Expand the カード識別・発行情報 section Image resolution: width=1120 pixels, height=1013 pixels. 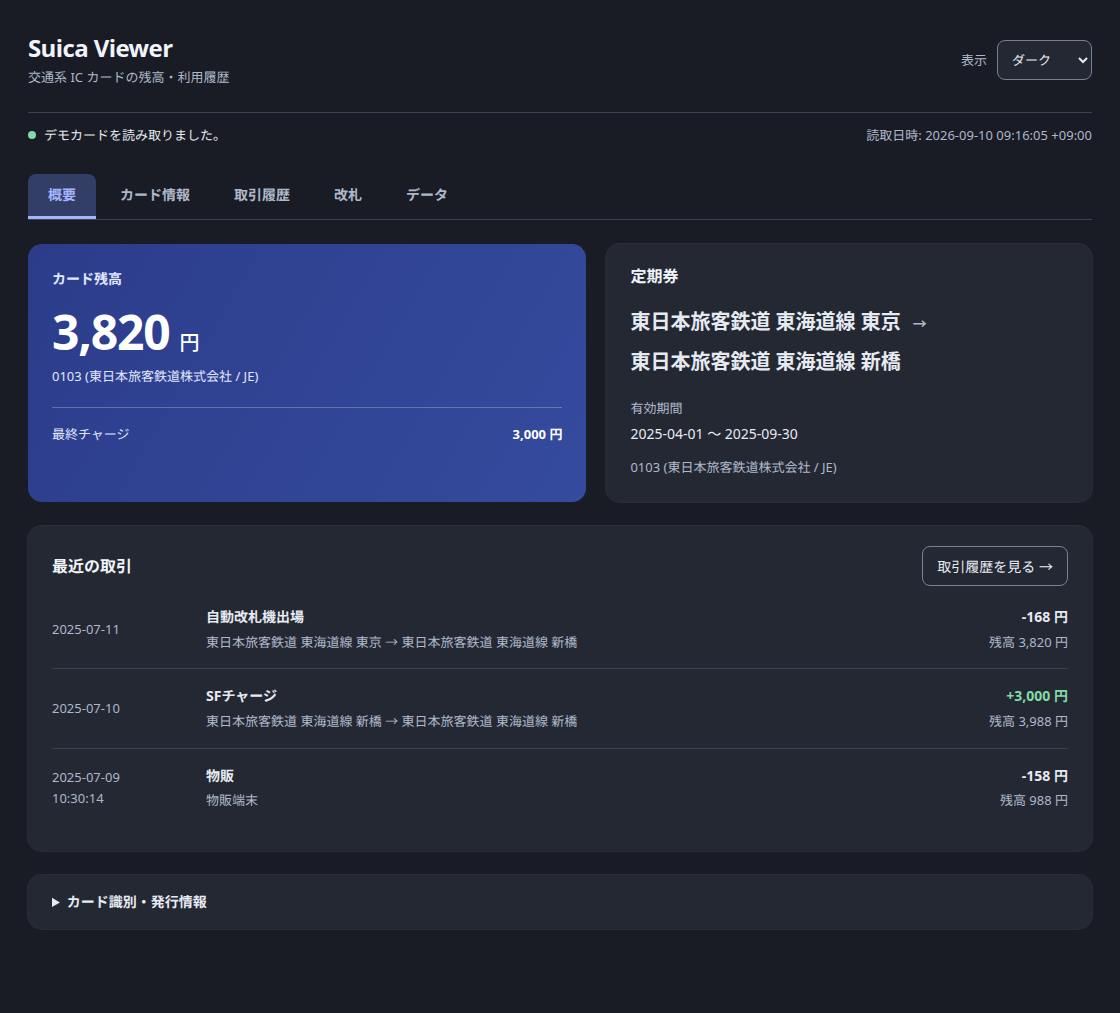559,902
